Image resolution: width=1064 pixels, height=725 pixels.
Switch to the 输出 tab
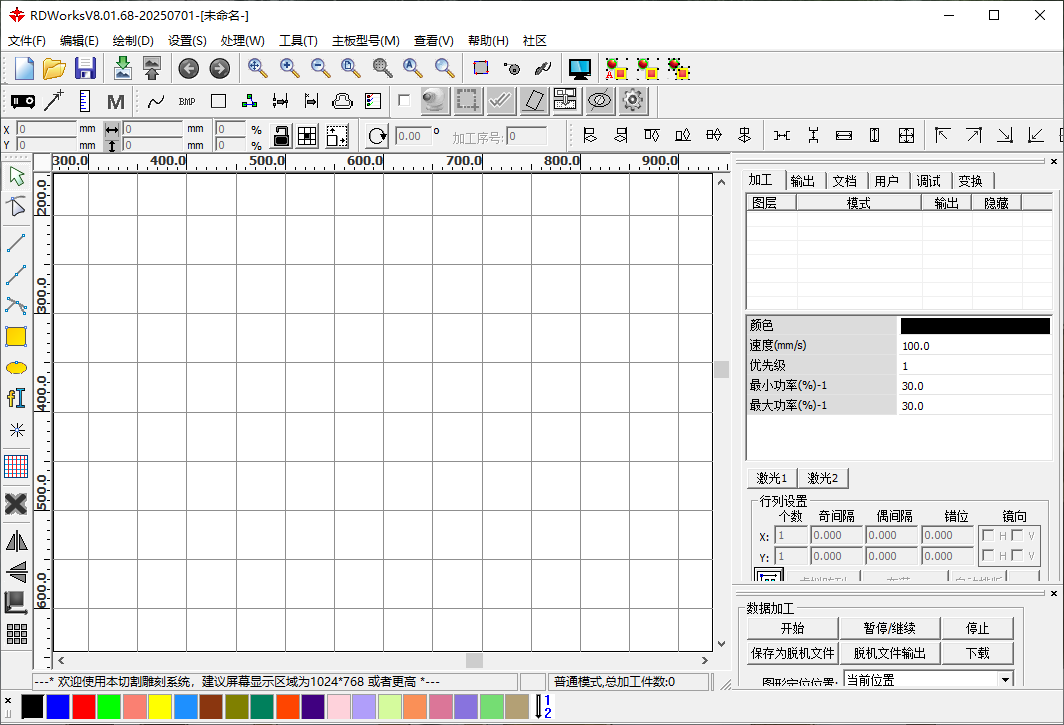coord(802,181)
